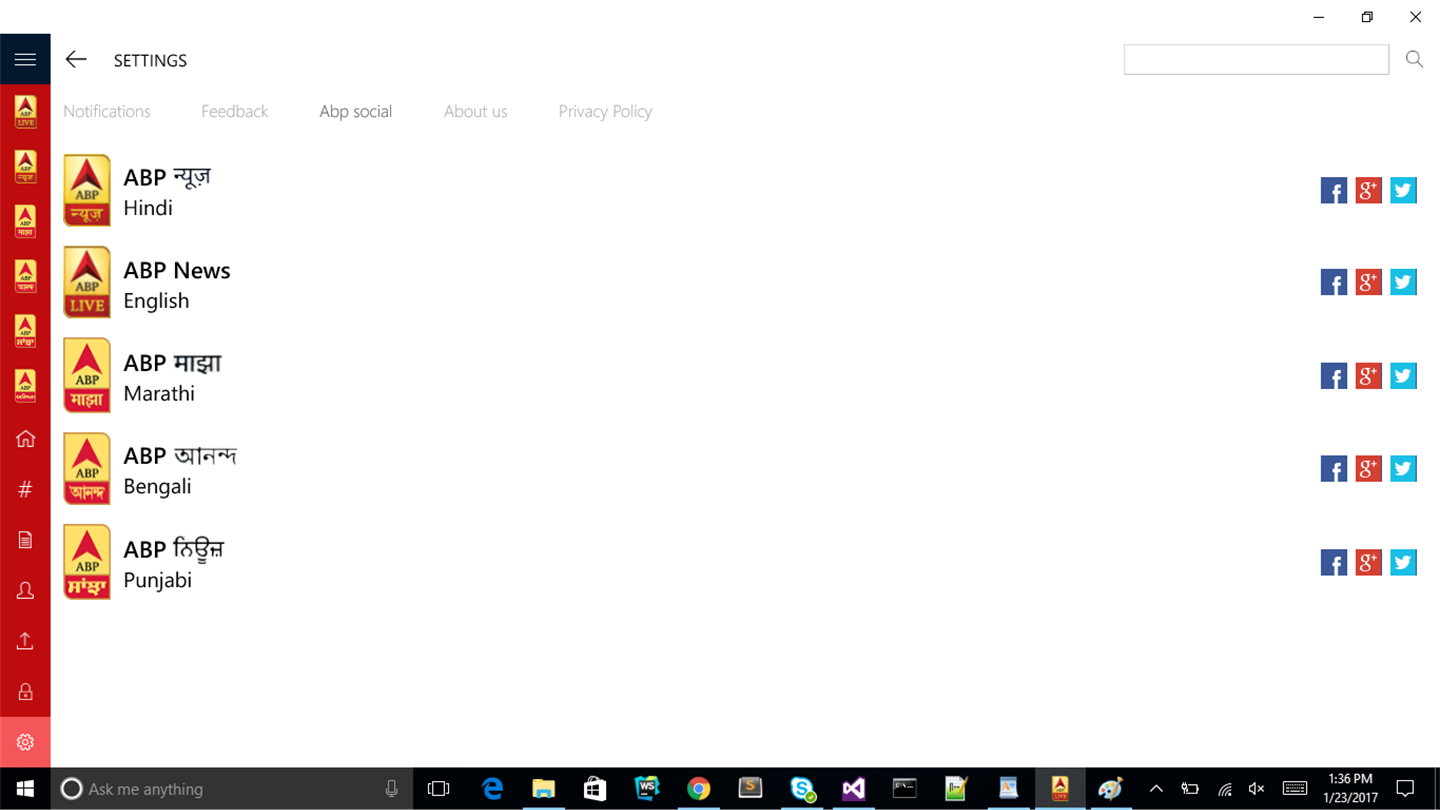Open Google Plus for ABP Punjabi
Screen dimensions: 1440x810
tap(1369, 562)
